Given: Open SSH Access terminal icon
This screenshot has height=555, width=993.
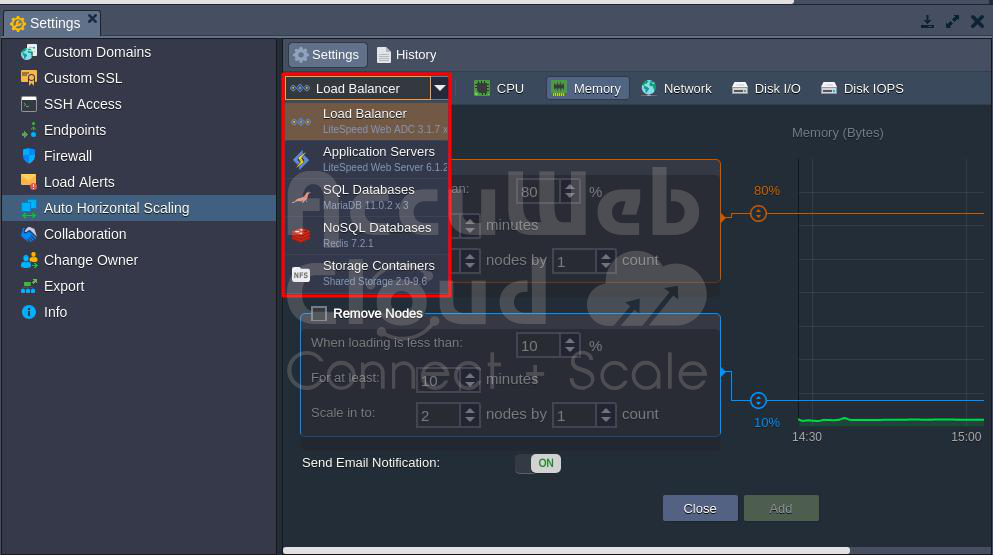Looking at the screenshot, I should click(29, 104).
